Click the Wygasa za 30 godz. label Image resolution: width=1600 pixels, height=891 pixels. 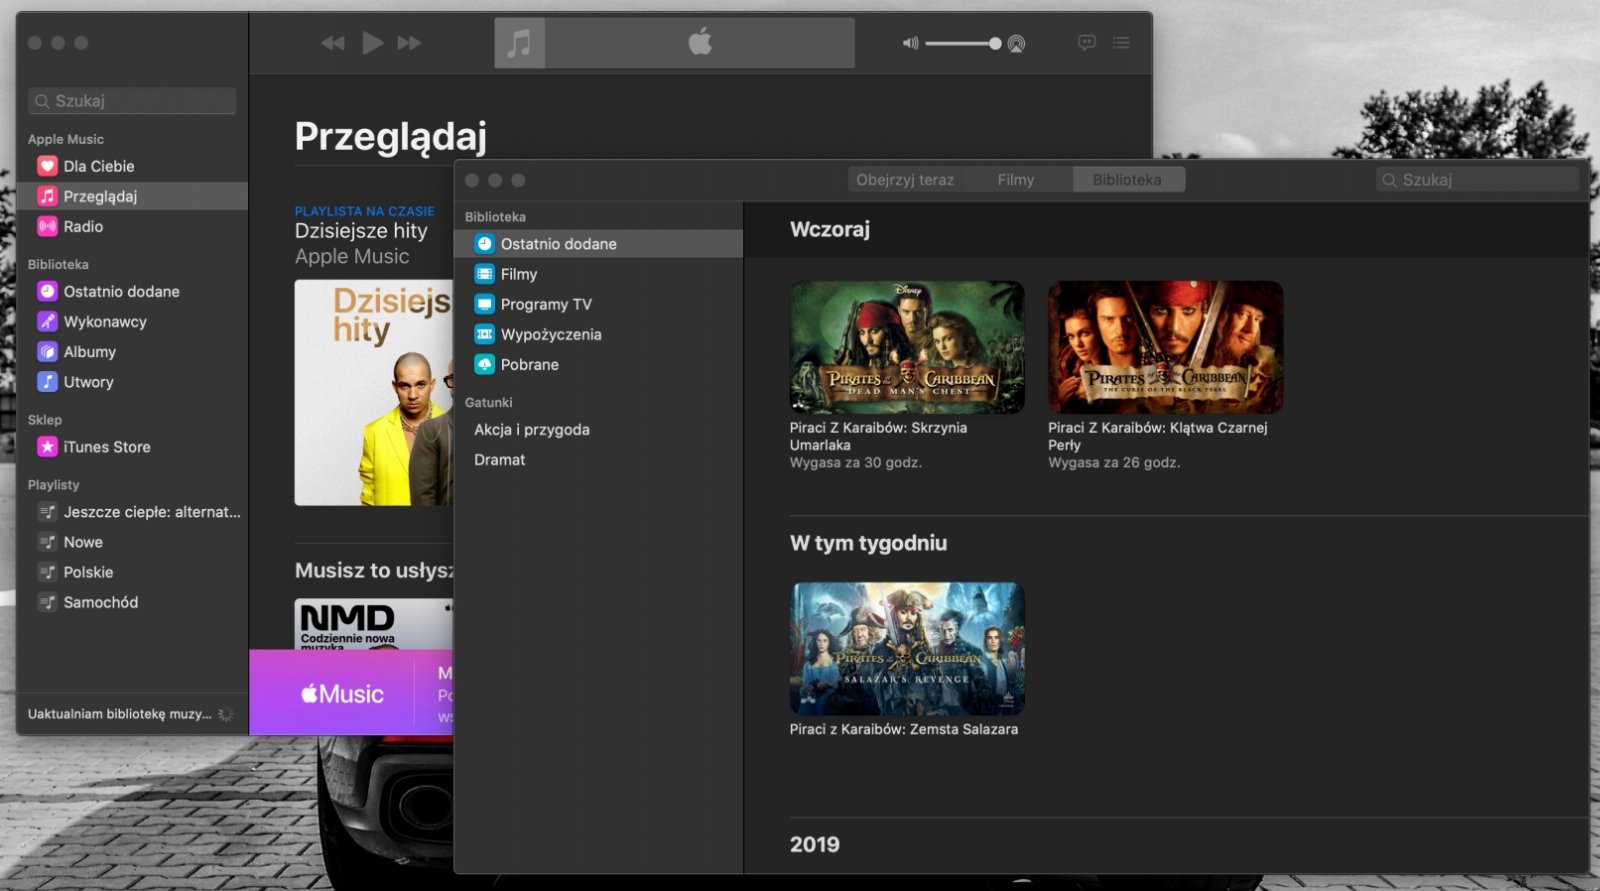(x=856, y=463)
